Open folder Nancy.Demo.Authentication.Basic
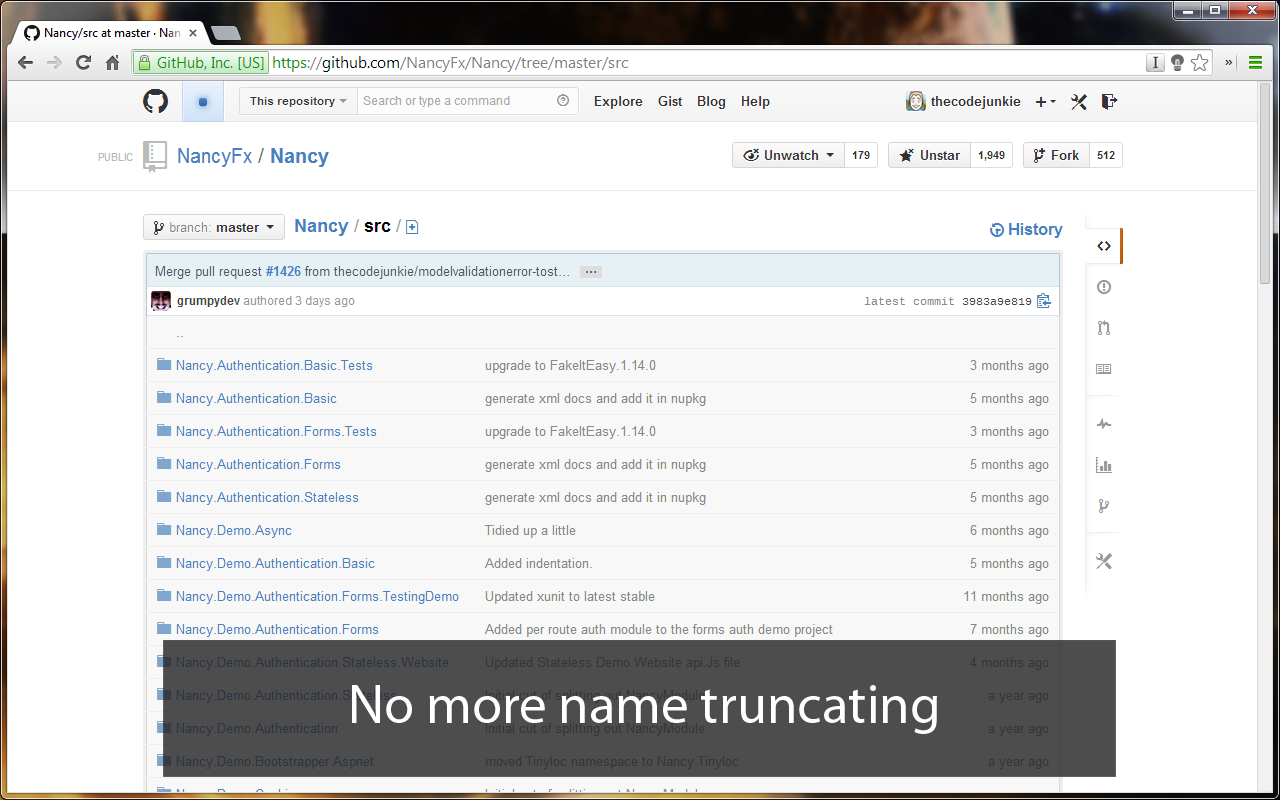The height and width of the screenshot is (800, 1280). tap(275, 563)
